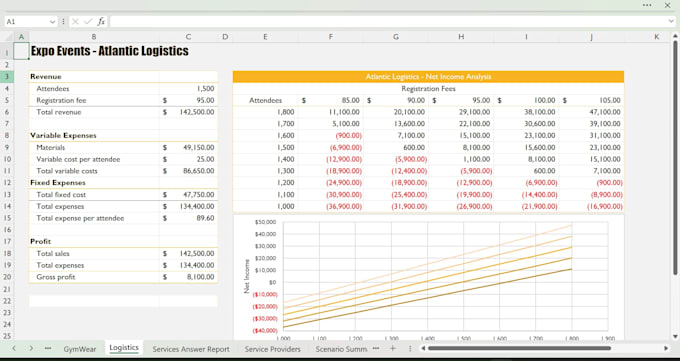Show hidden sheets via left ellipsis

click(x=48, y=348)
